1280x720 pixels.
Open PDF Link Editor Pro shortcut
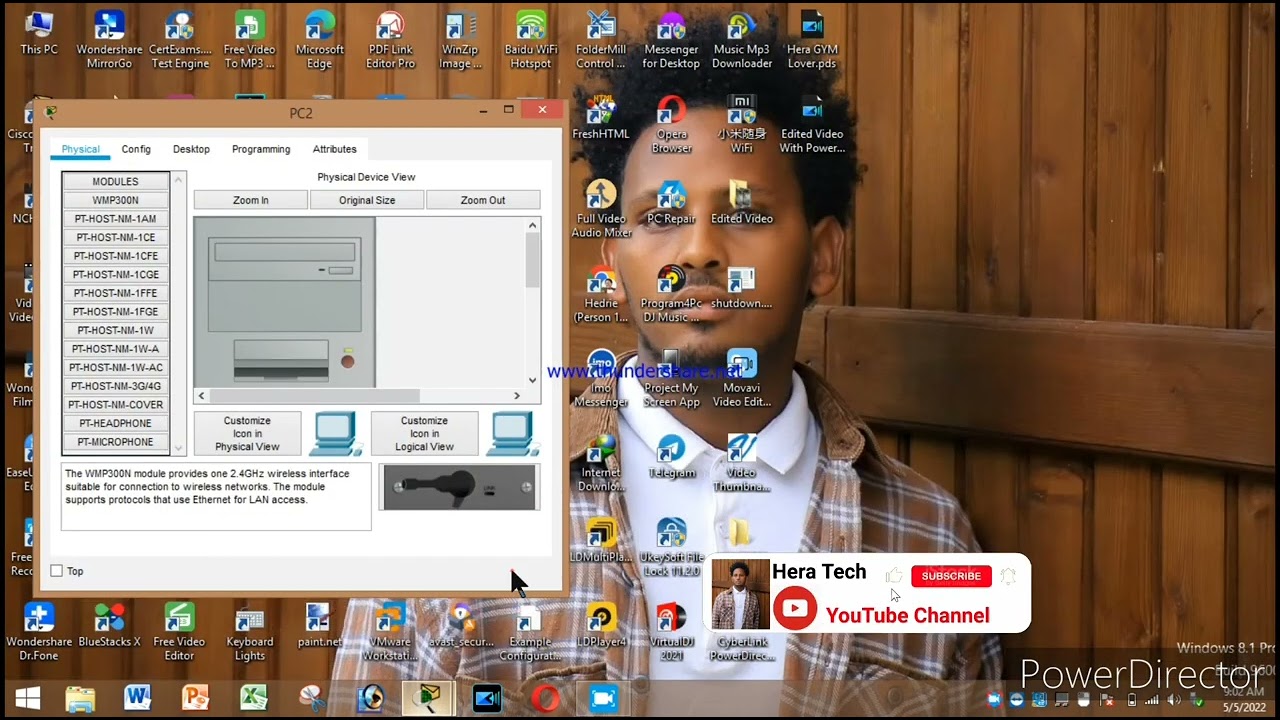[390, 40]
